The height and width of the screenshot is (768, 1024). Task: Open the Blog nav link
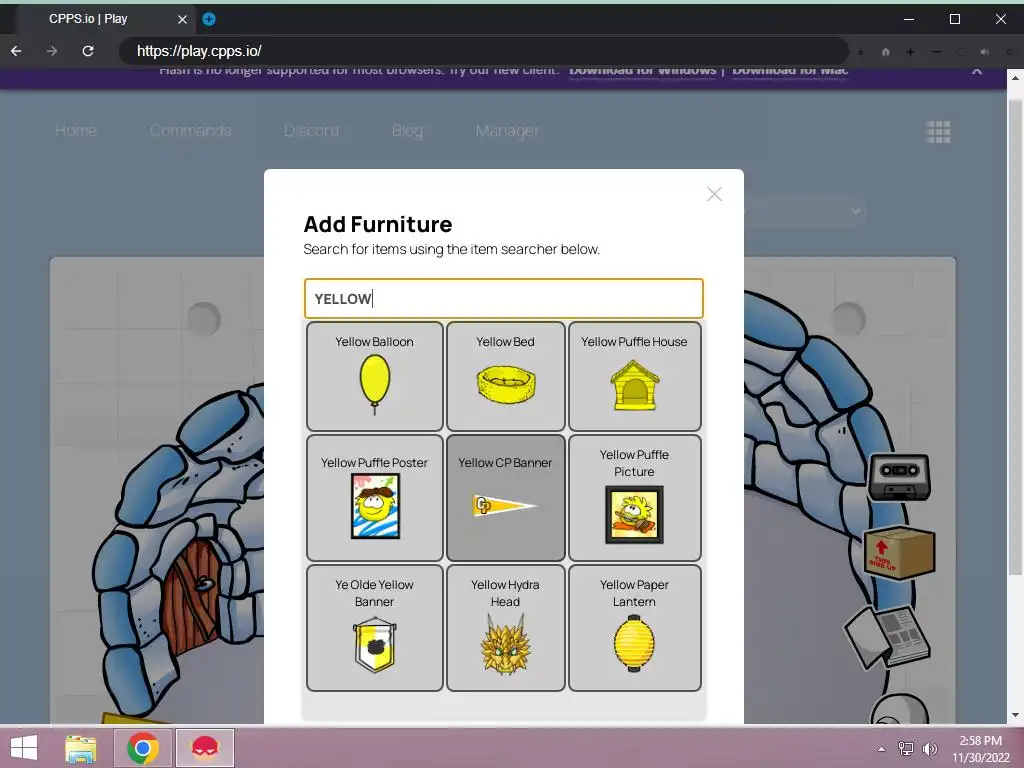coord(407,131)
